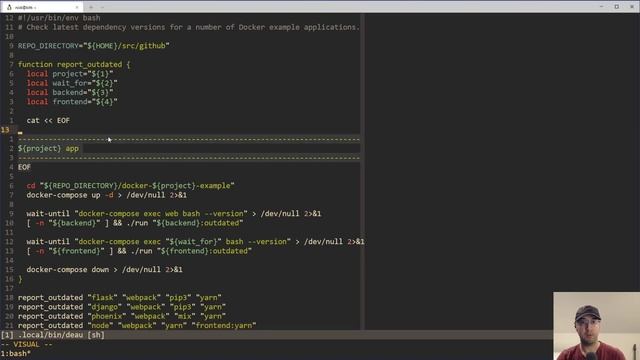Click the wait-until line using "${wait_for}"

point(196,242)
